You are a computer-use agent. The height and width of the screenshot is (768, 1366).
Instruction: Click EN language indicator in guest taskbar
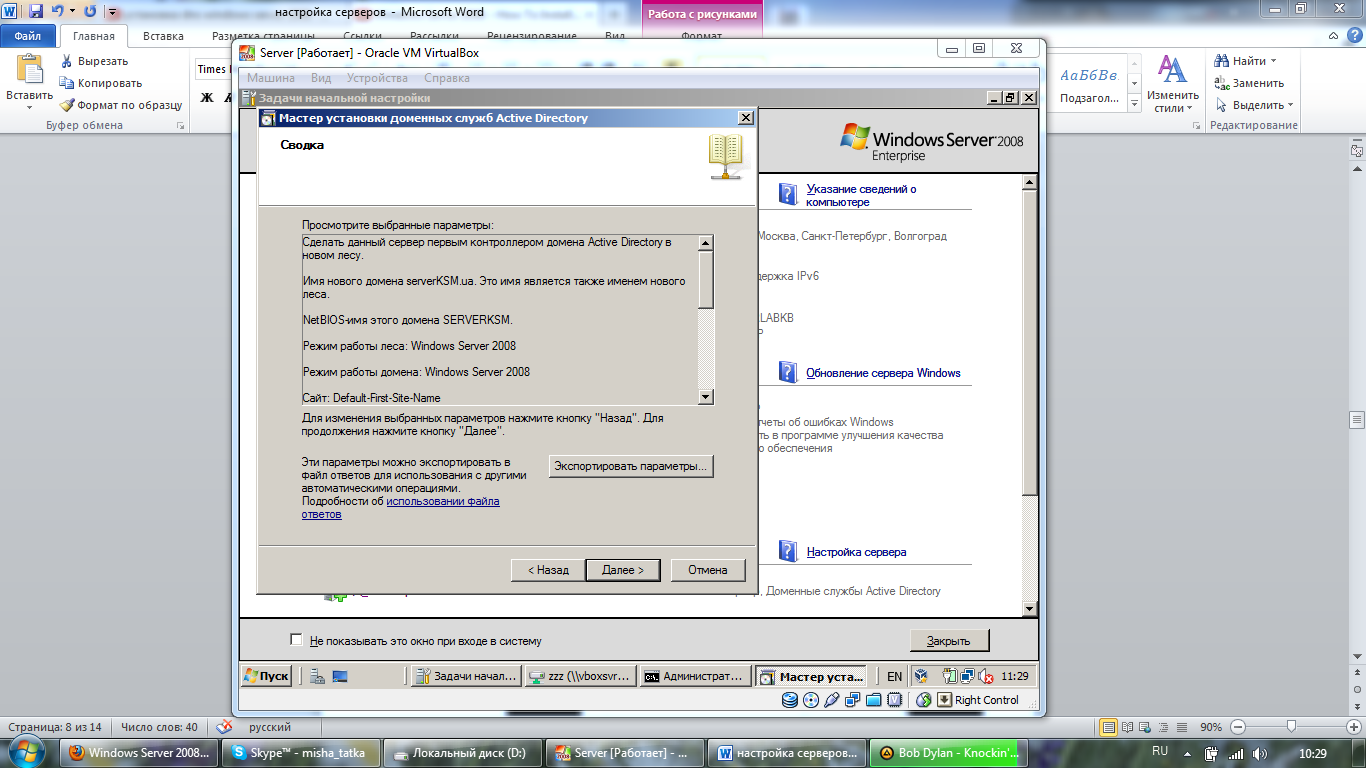pos(894,676)
